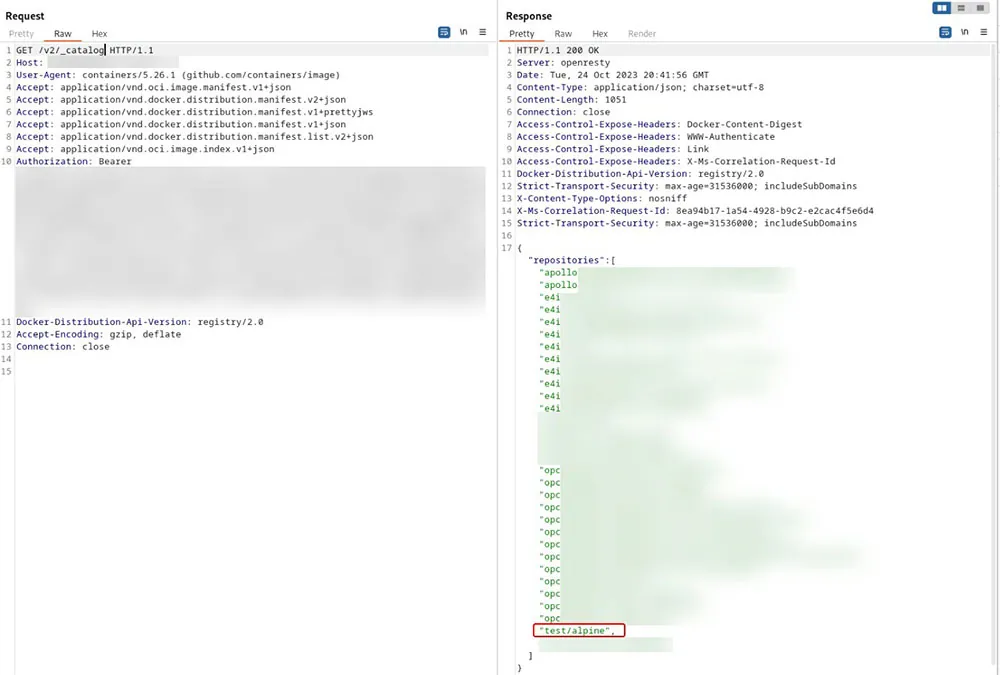
Task: Select Accept oci.image.manifest.v1+json line
Action: click(x=154, y=87)
